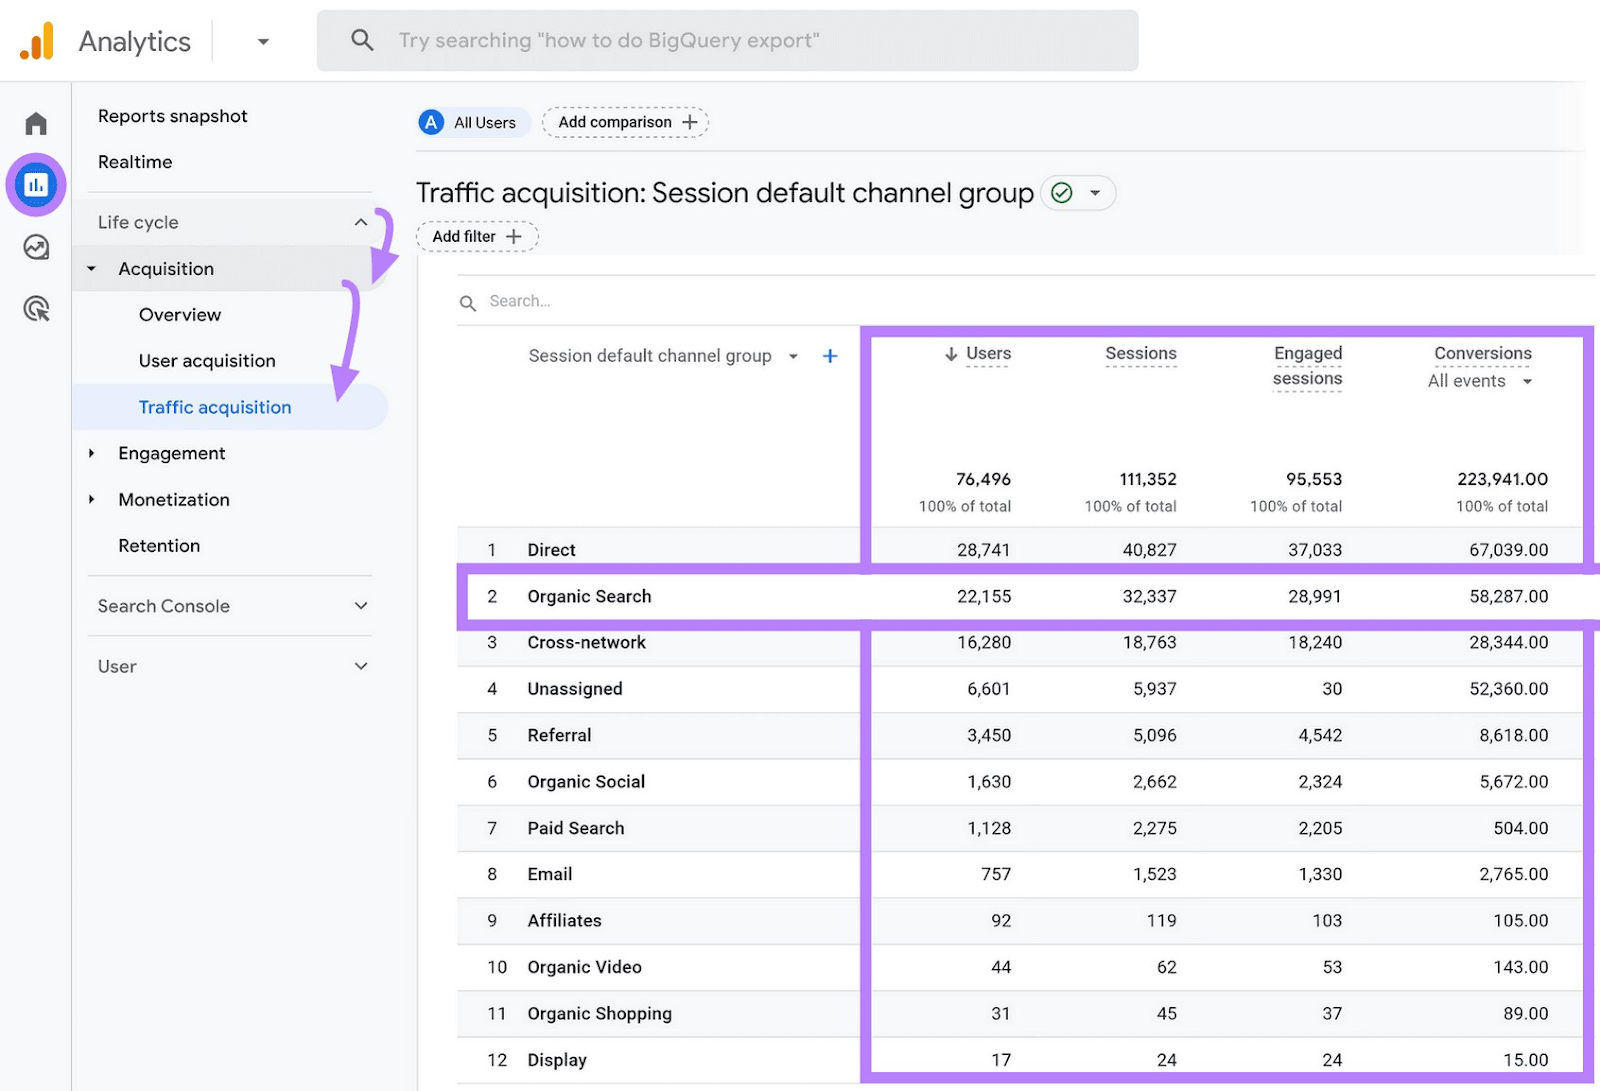Click the magnifier icon in the table search
The image size is (1600, 1091).
click(x=468, y=301)
